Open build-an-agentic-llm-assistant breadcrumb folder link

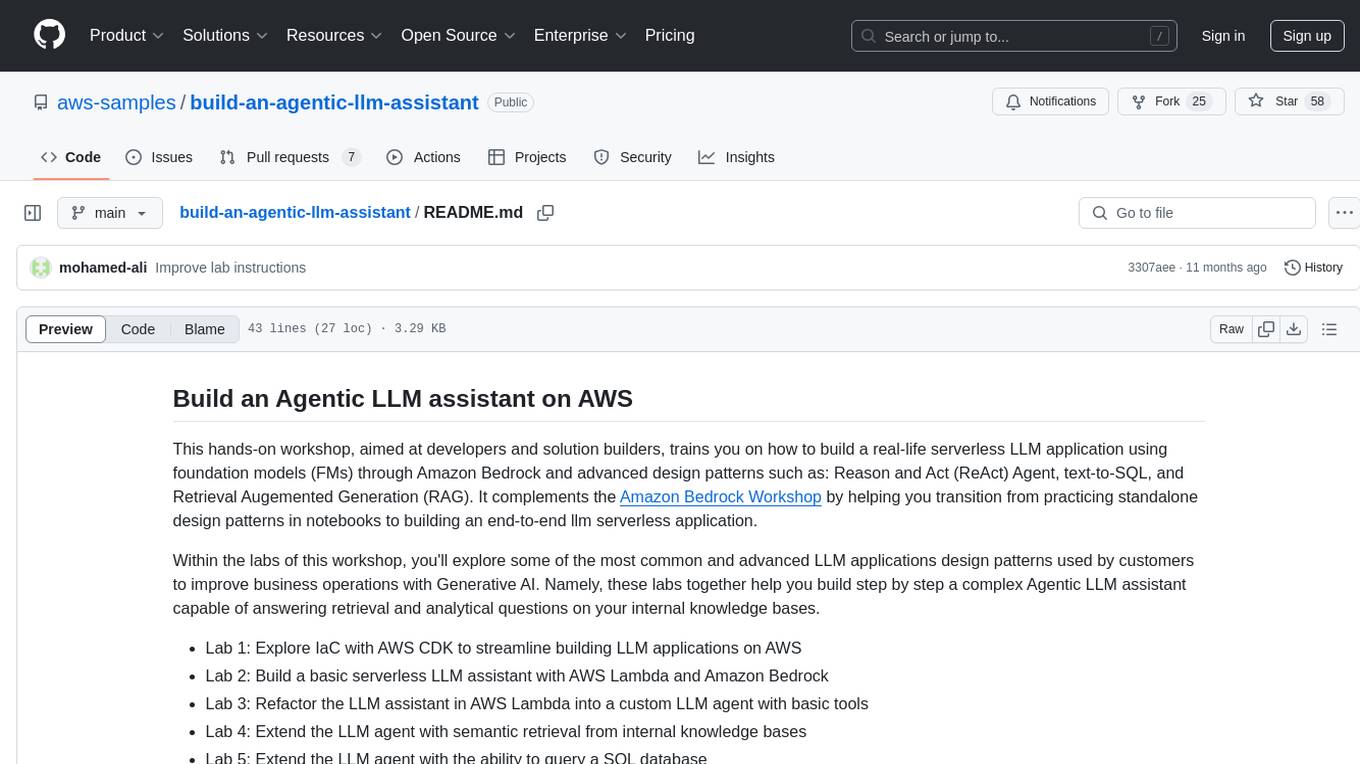click(x=295, y=212)
